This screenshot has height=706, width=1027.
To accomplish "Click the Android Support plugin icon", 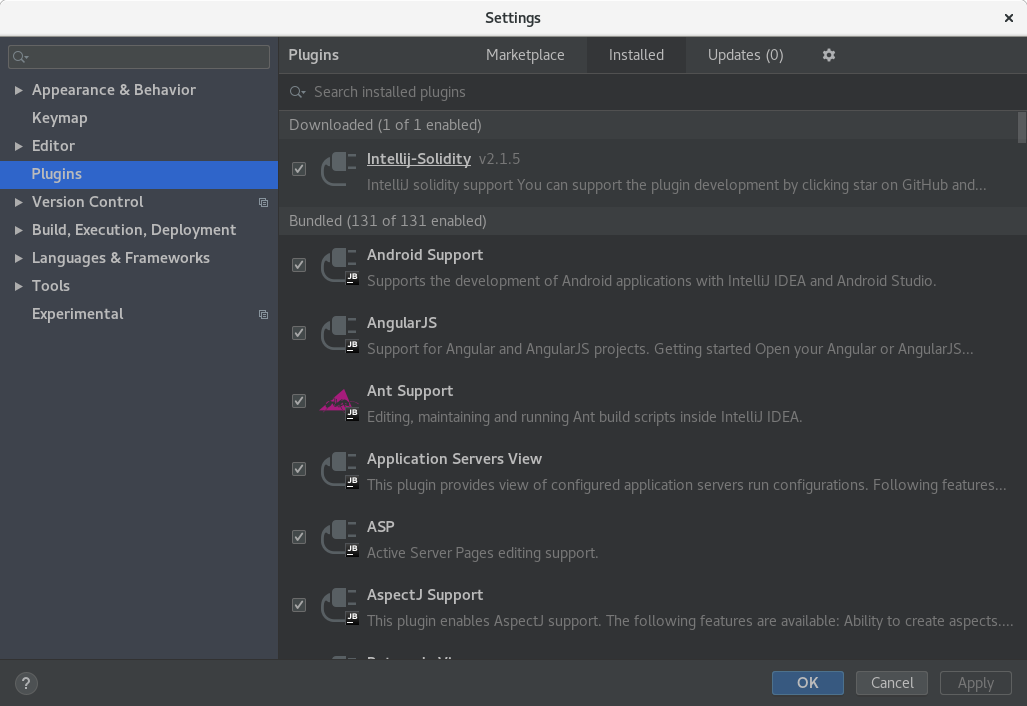I will pos(339,265).
